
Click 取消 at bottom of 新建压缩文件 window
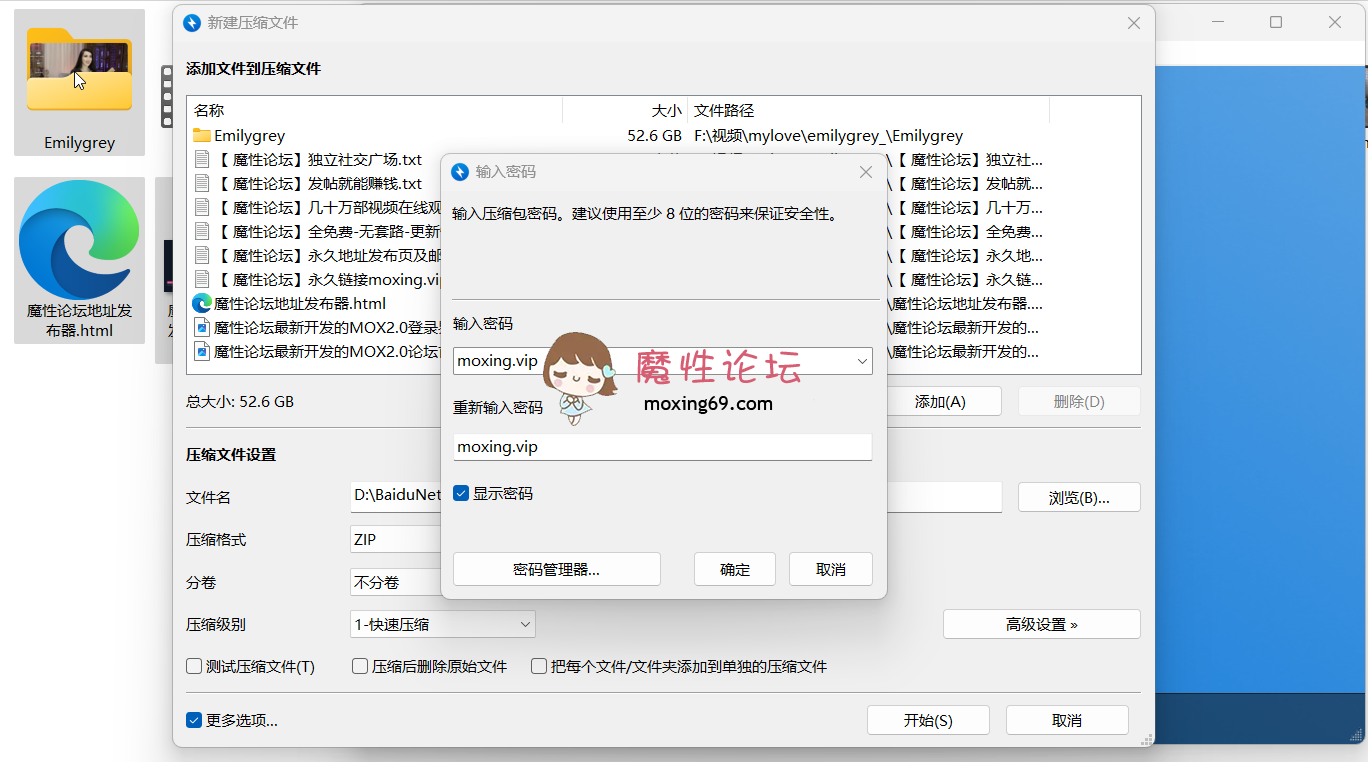click(1067, 720)
